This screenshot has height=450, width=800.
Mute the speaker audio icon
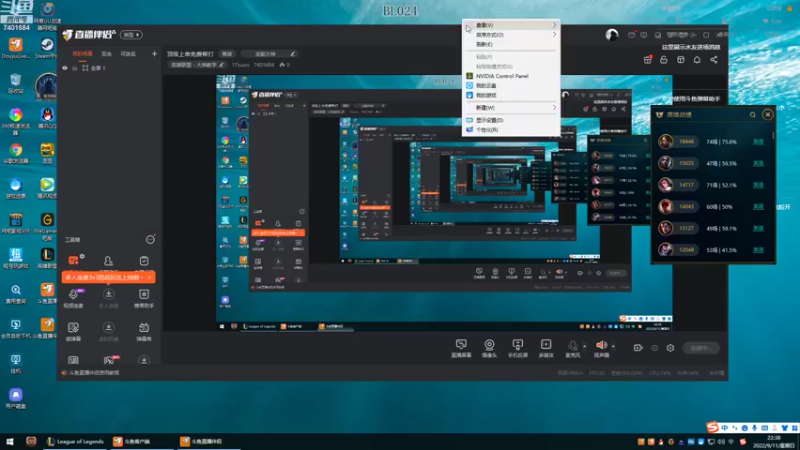(602, 345)
